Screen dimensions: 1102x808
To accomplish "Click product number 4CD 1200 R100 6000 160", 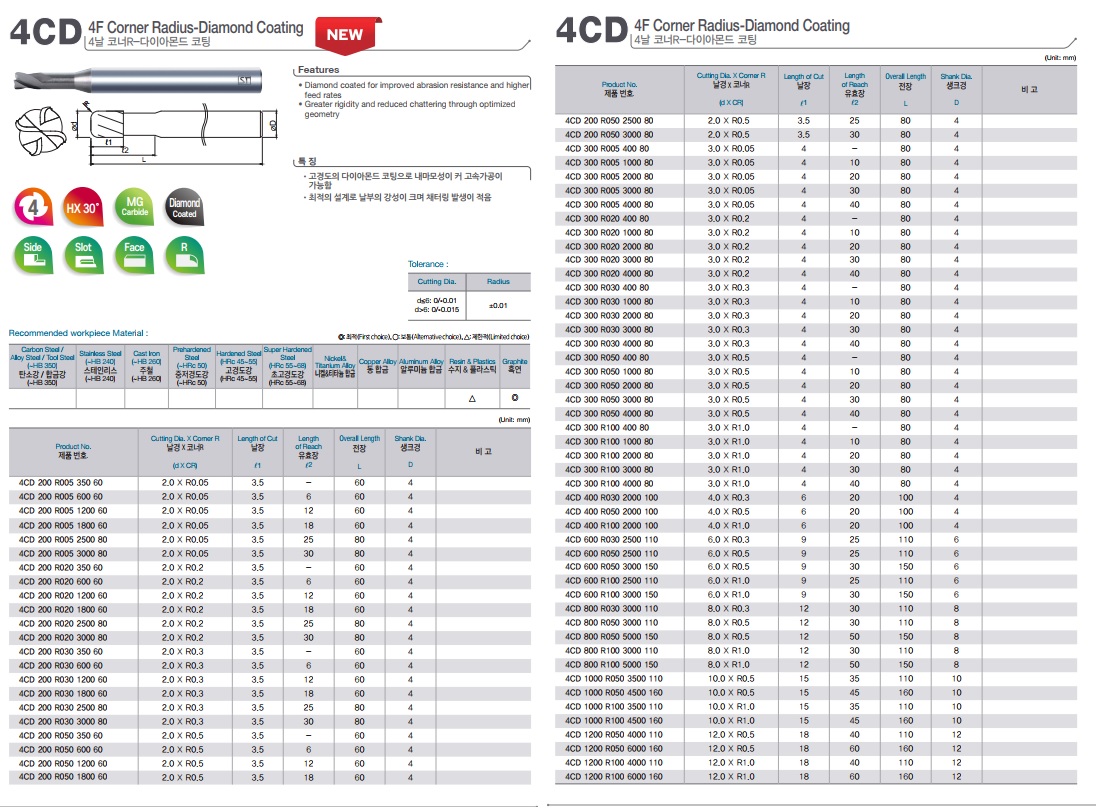I will click(x=614, y=777).
